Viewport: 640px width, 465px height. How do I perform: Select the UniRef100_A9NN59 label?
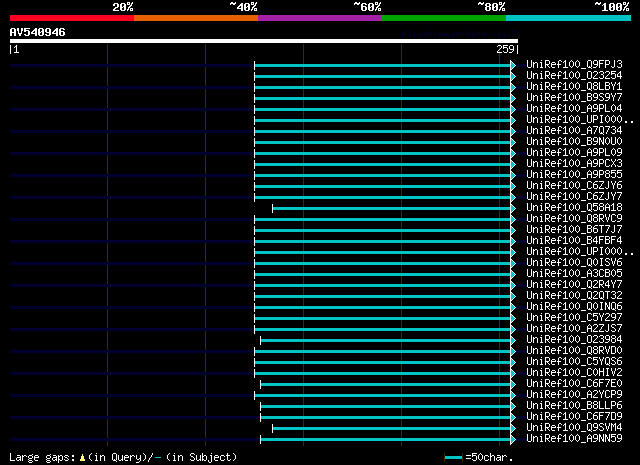(574, 439)
